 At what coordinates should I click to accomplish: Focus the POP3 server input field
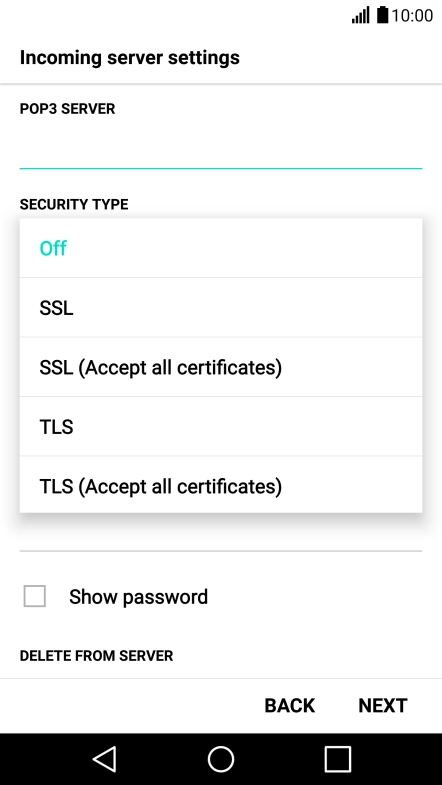pos(221,148)
